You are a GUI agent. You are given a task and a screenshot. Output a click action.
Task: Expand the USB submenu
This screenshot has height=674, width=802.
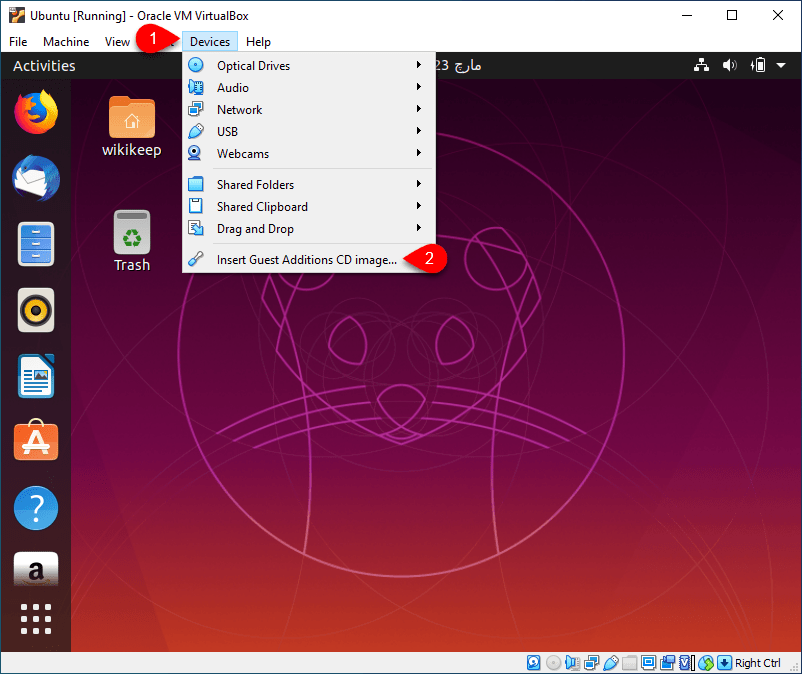coord(309,131)
